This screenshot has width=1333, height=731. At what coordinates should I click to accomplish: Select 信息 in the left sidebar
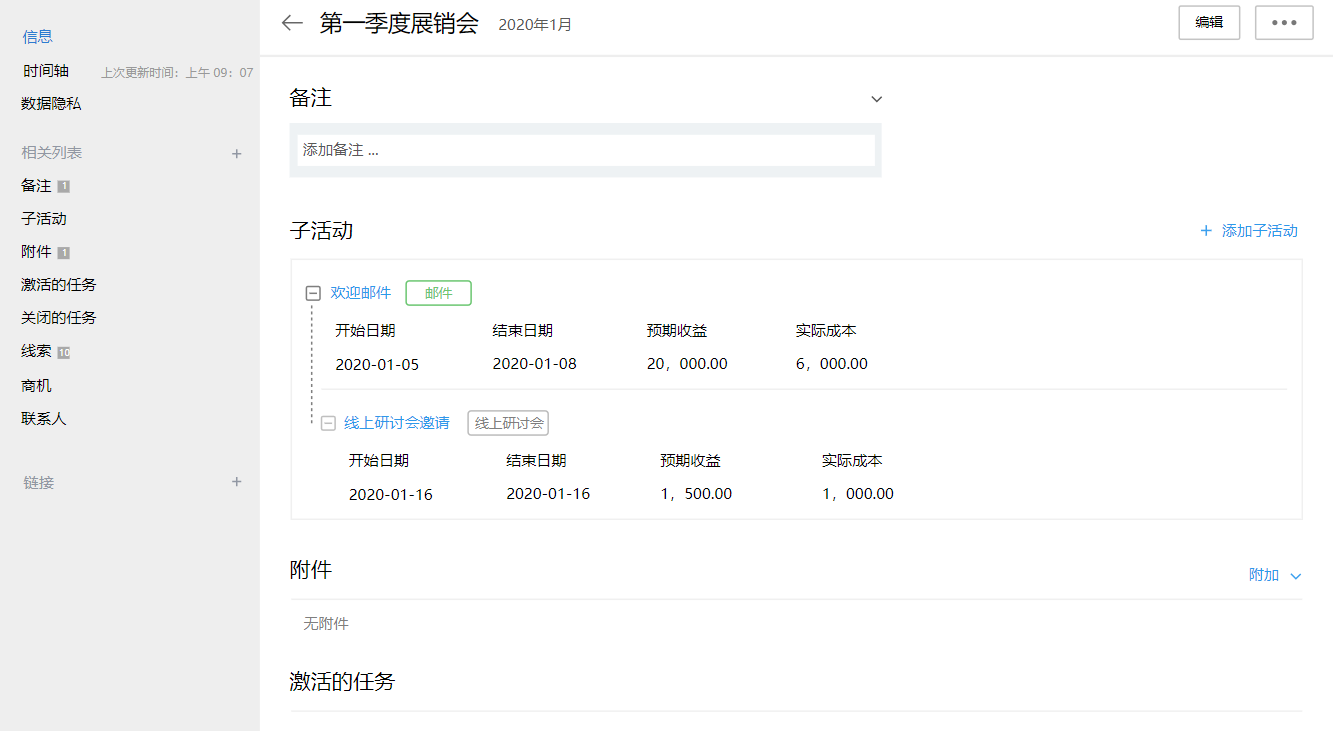point(38,37)
